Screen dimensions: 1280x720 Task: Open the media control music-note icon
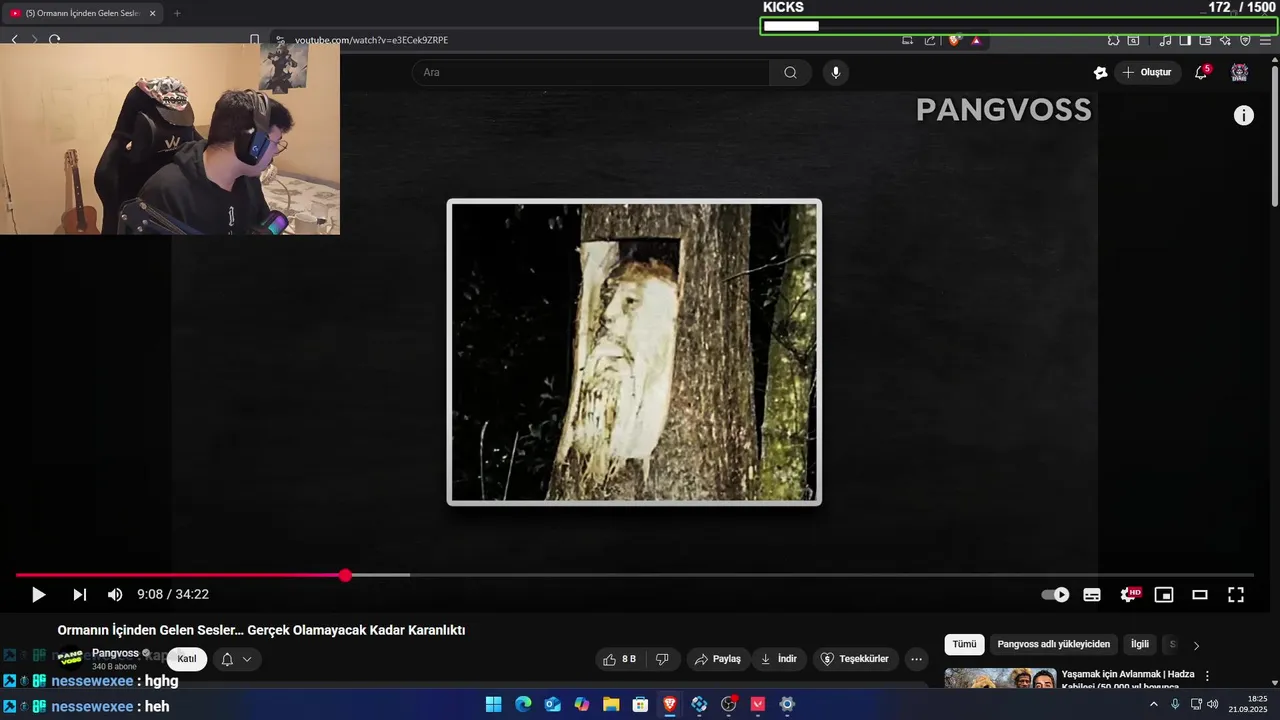[x=1165, y=40]
